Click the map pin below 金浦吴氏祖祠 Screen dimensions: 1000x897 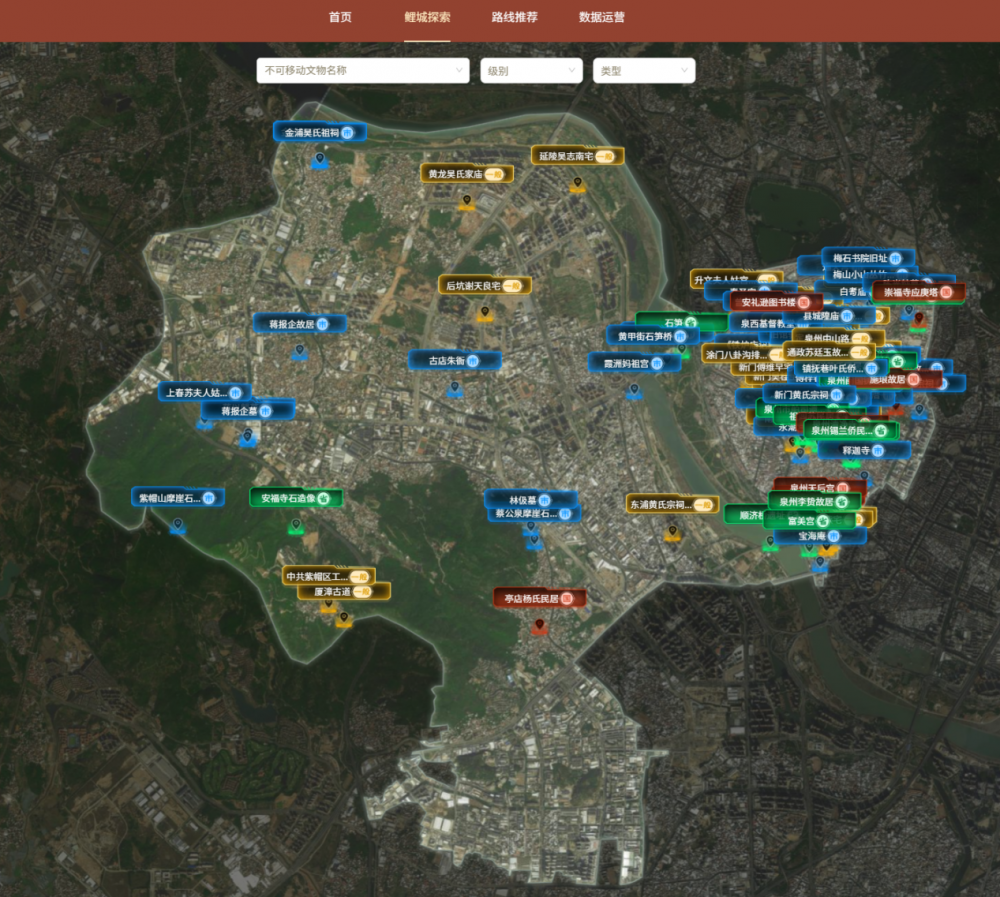[x=320, y=159]
